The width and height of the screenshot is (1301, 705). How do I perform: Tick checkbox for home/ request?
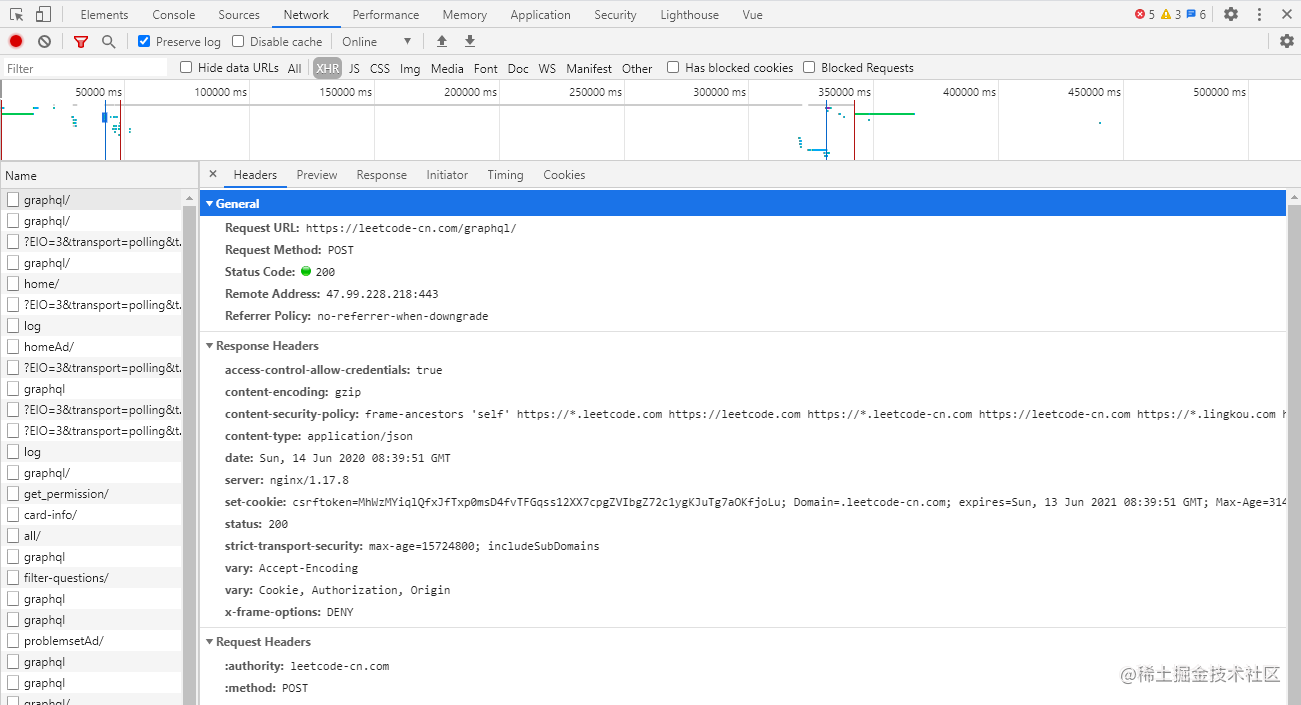pos(13,283)
